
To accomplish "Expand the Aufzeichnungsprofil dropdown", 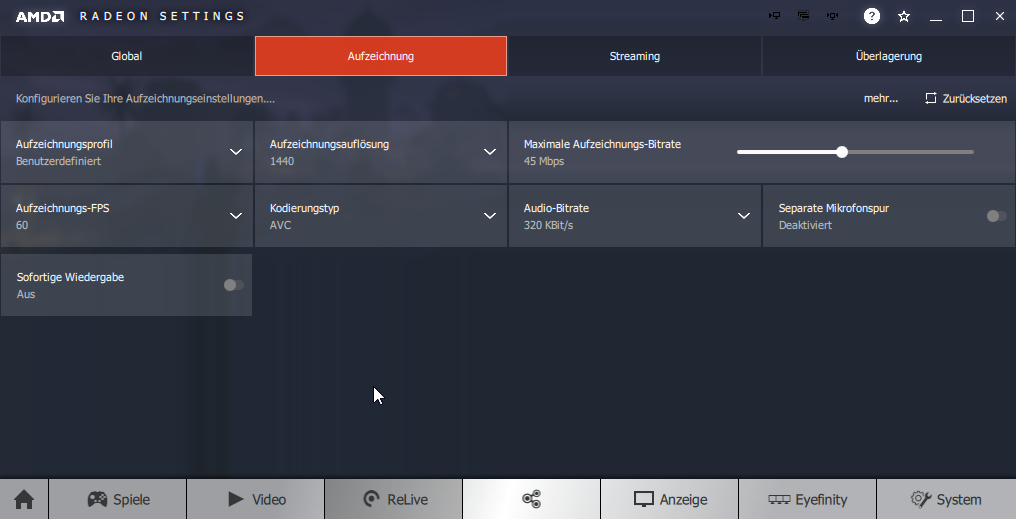I will pos(236,152).
